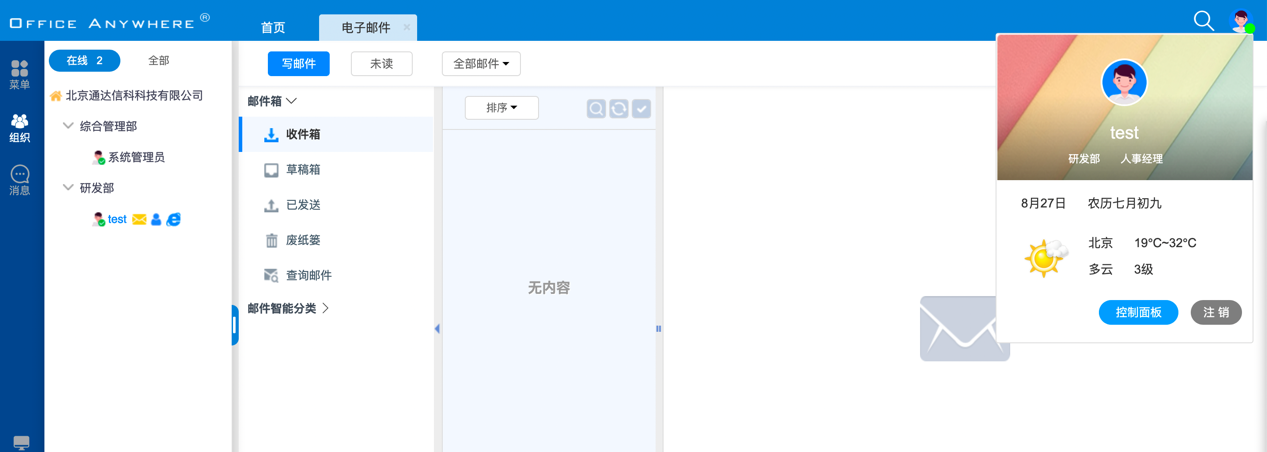Click the inbox download icon for 收件箱

(x=271, y=134)
